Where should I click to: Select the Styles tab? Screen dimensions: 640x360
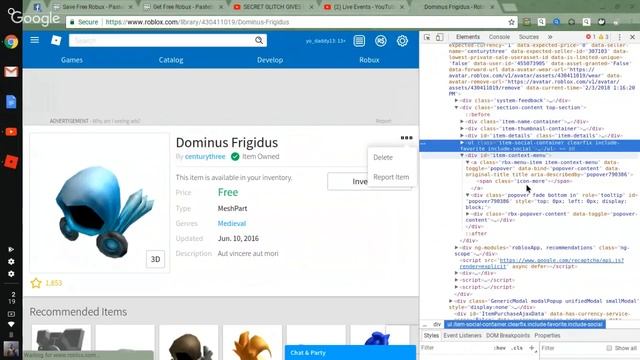(x=431, y=336)
